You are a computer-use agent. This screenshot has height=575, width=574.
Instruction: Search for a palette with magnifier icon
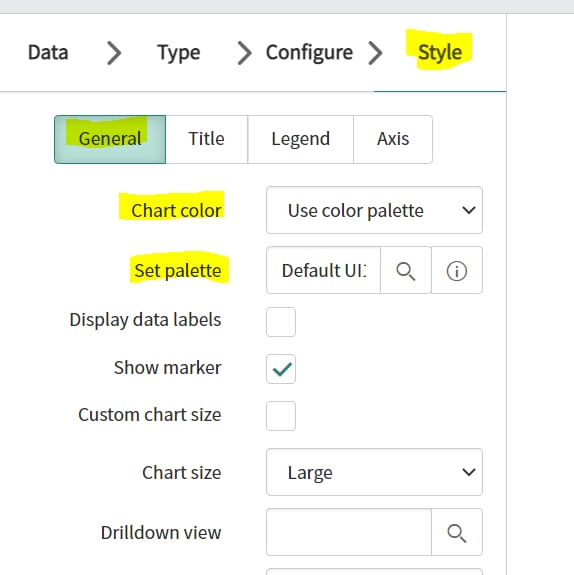tap(406, 271)
